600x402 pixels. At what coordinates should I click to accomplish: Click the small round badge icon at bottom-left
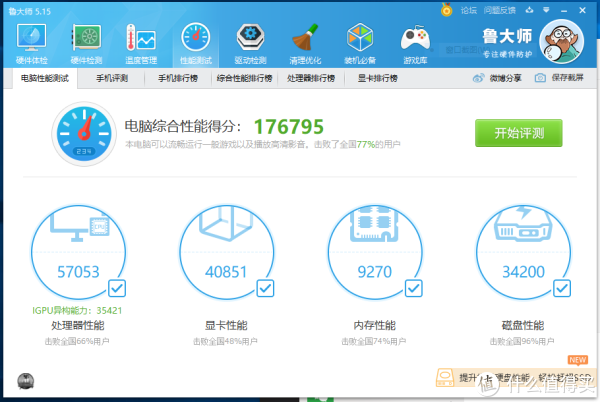(x=26, y=381)
